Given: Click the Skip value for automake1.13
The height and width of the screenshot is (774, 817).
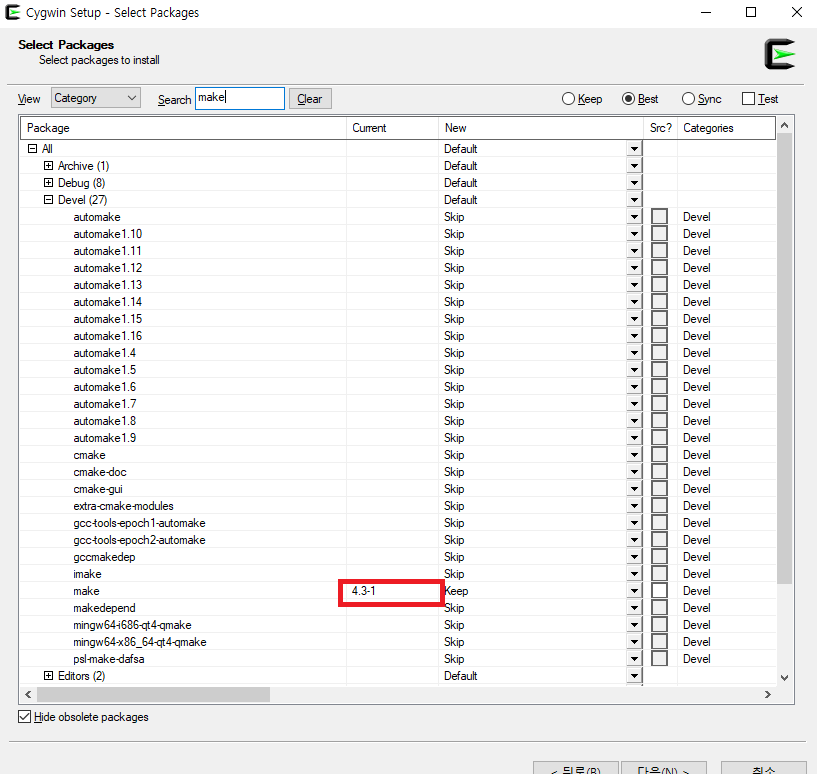Looking at the screenshot, I should tap(454, 285).
